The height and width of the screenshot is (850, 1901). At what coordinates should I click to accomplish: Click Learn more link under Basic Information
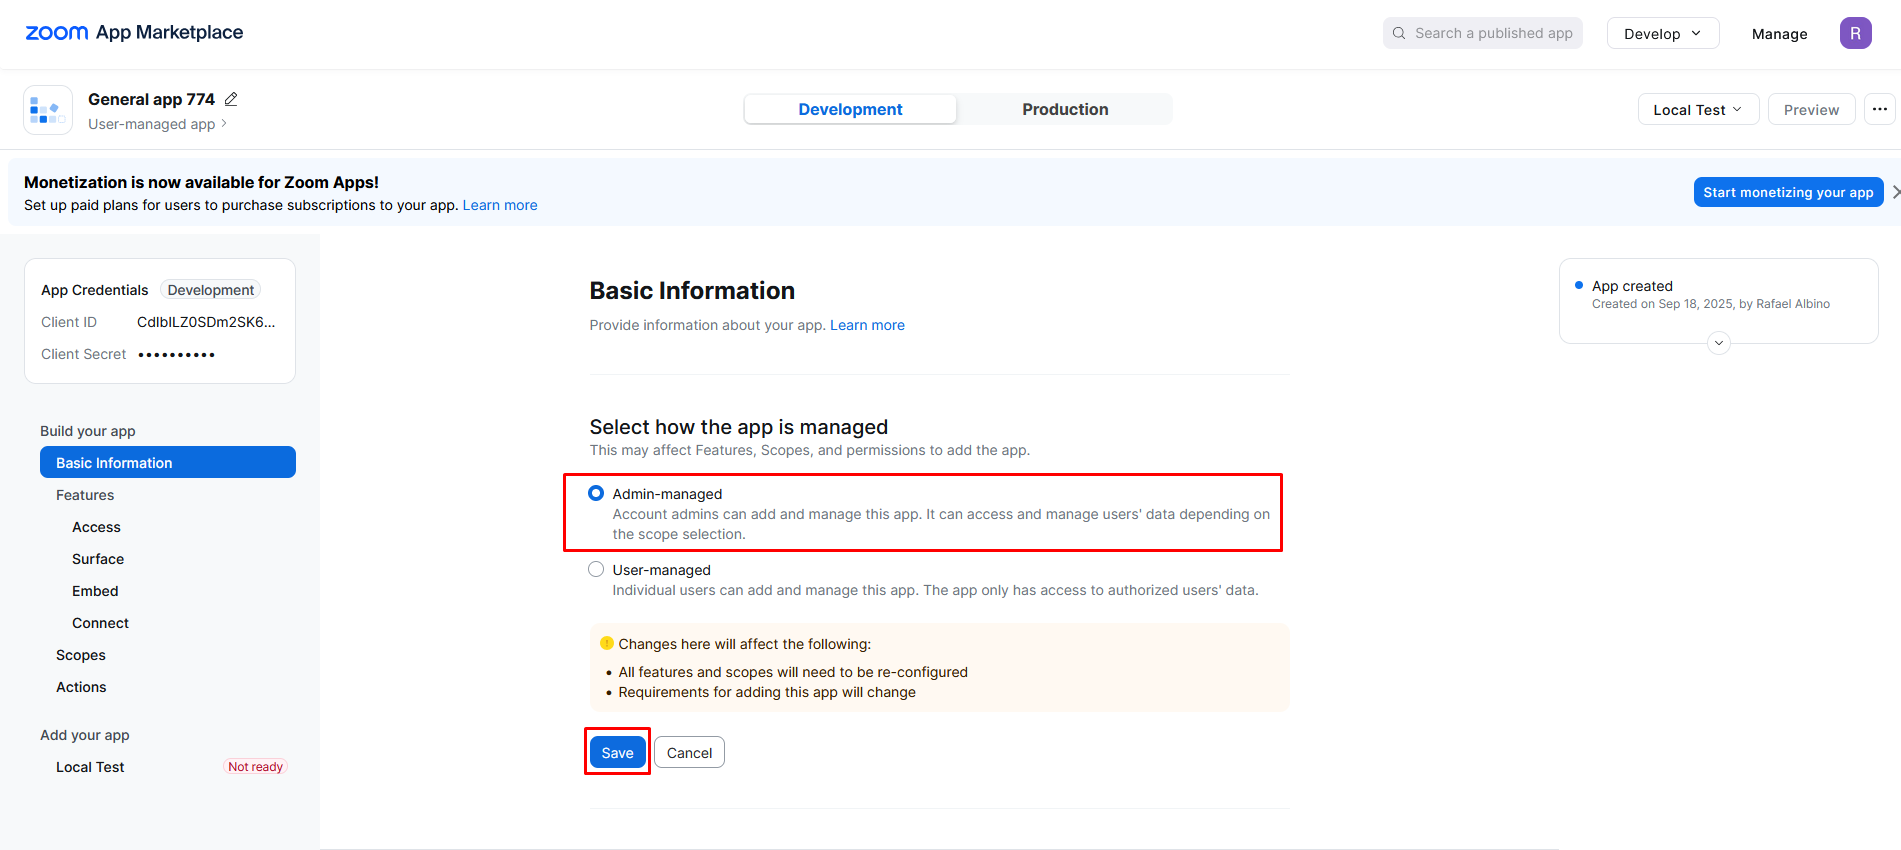[x=867, y=325]
